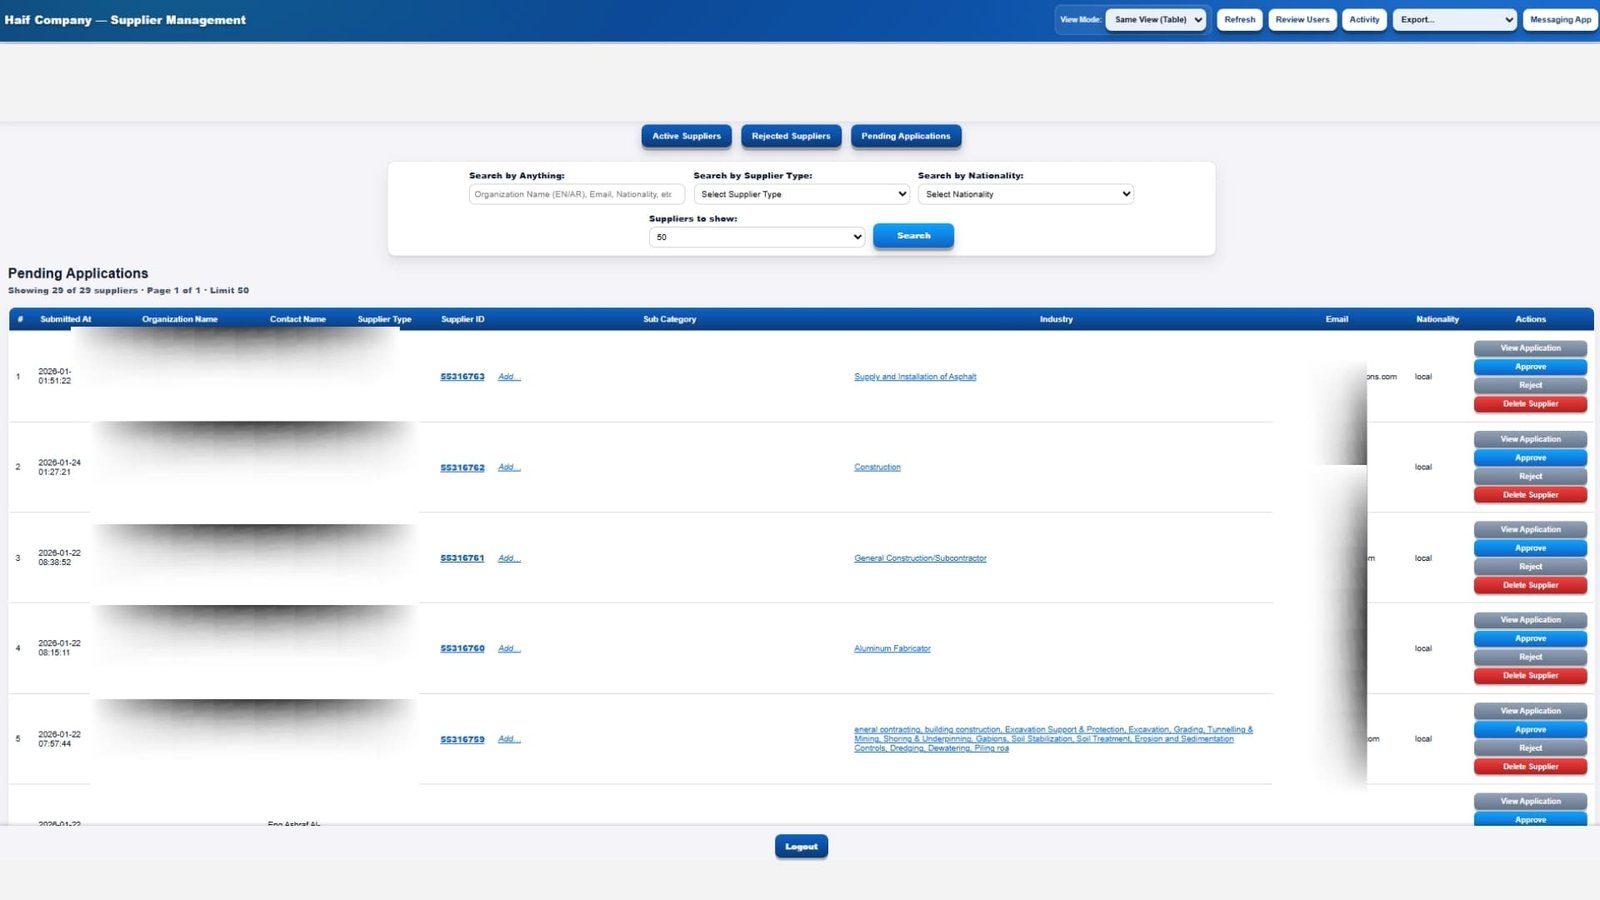Switch to Active Suppliers tab

686,136
